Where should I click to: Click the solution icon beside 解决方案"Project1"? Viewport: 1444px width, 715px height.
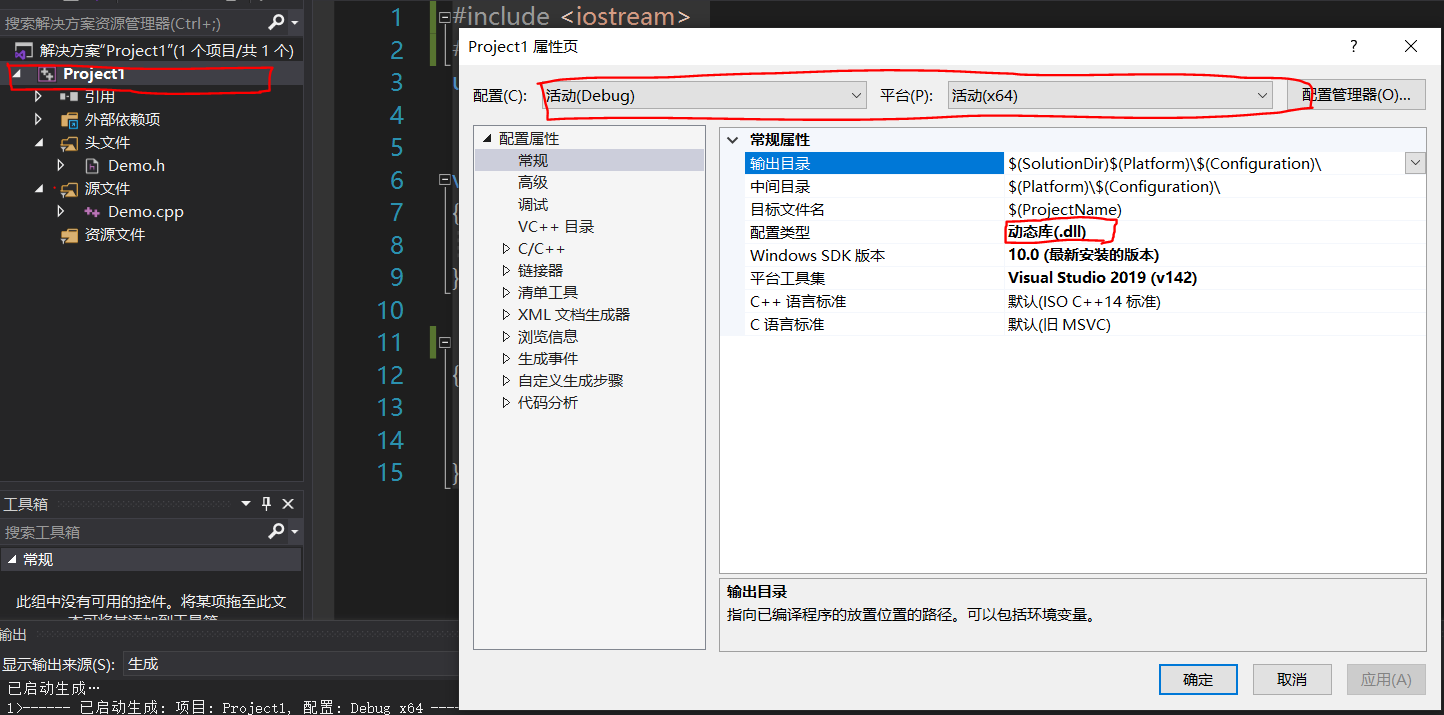[23, 50]
